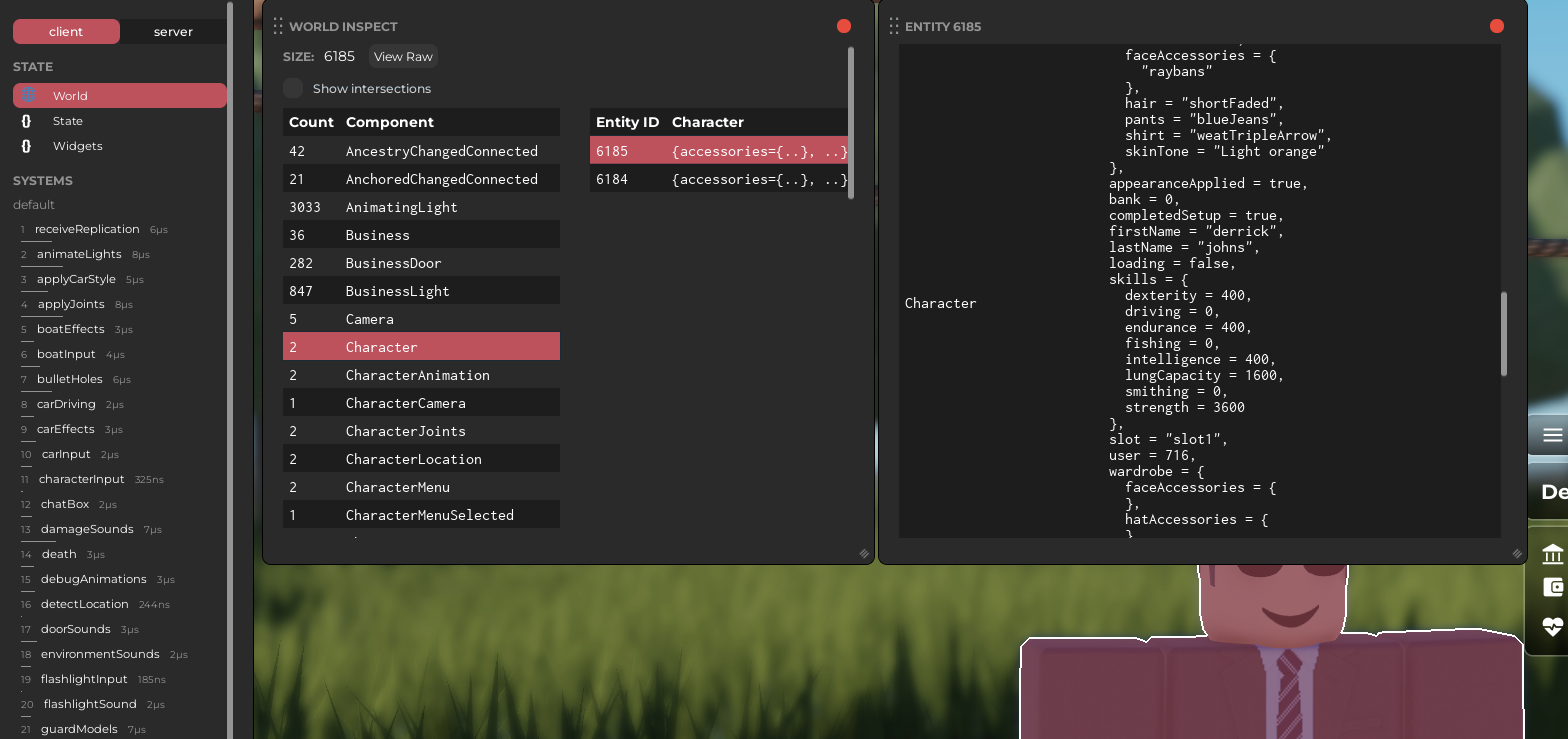Select World in the State list
1568x739 pixels.
click(120, 96)
